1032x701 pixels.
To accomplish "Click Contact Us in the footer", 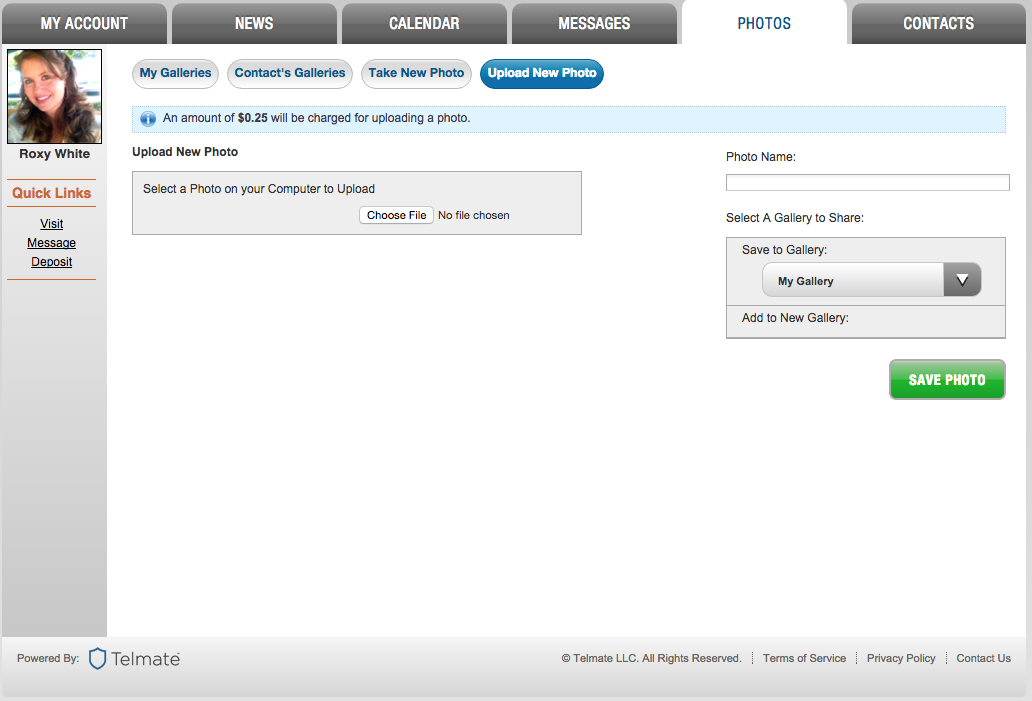I will pyautogui.click(x=983, y=658).
